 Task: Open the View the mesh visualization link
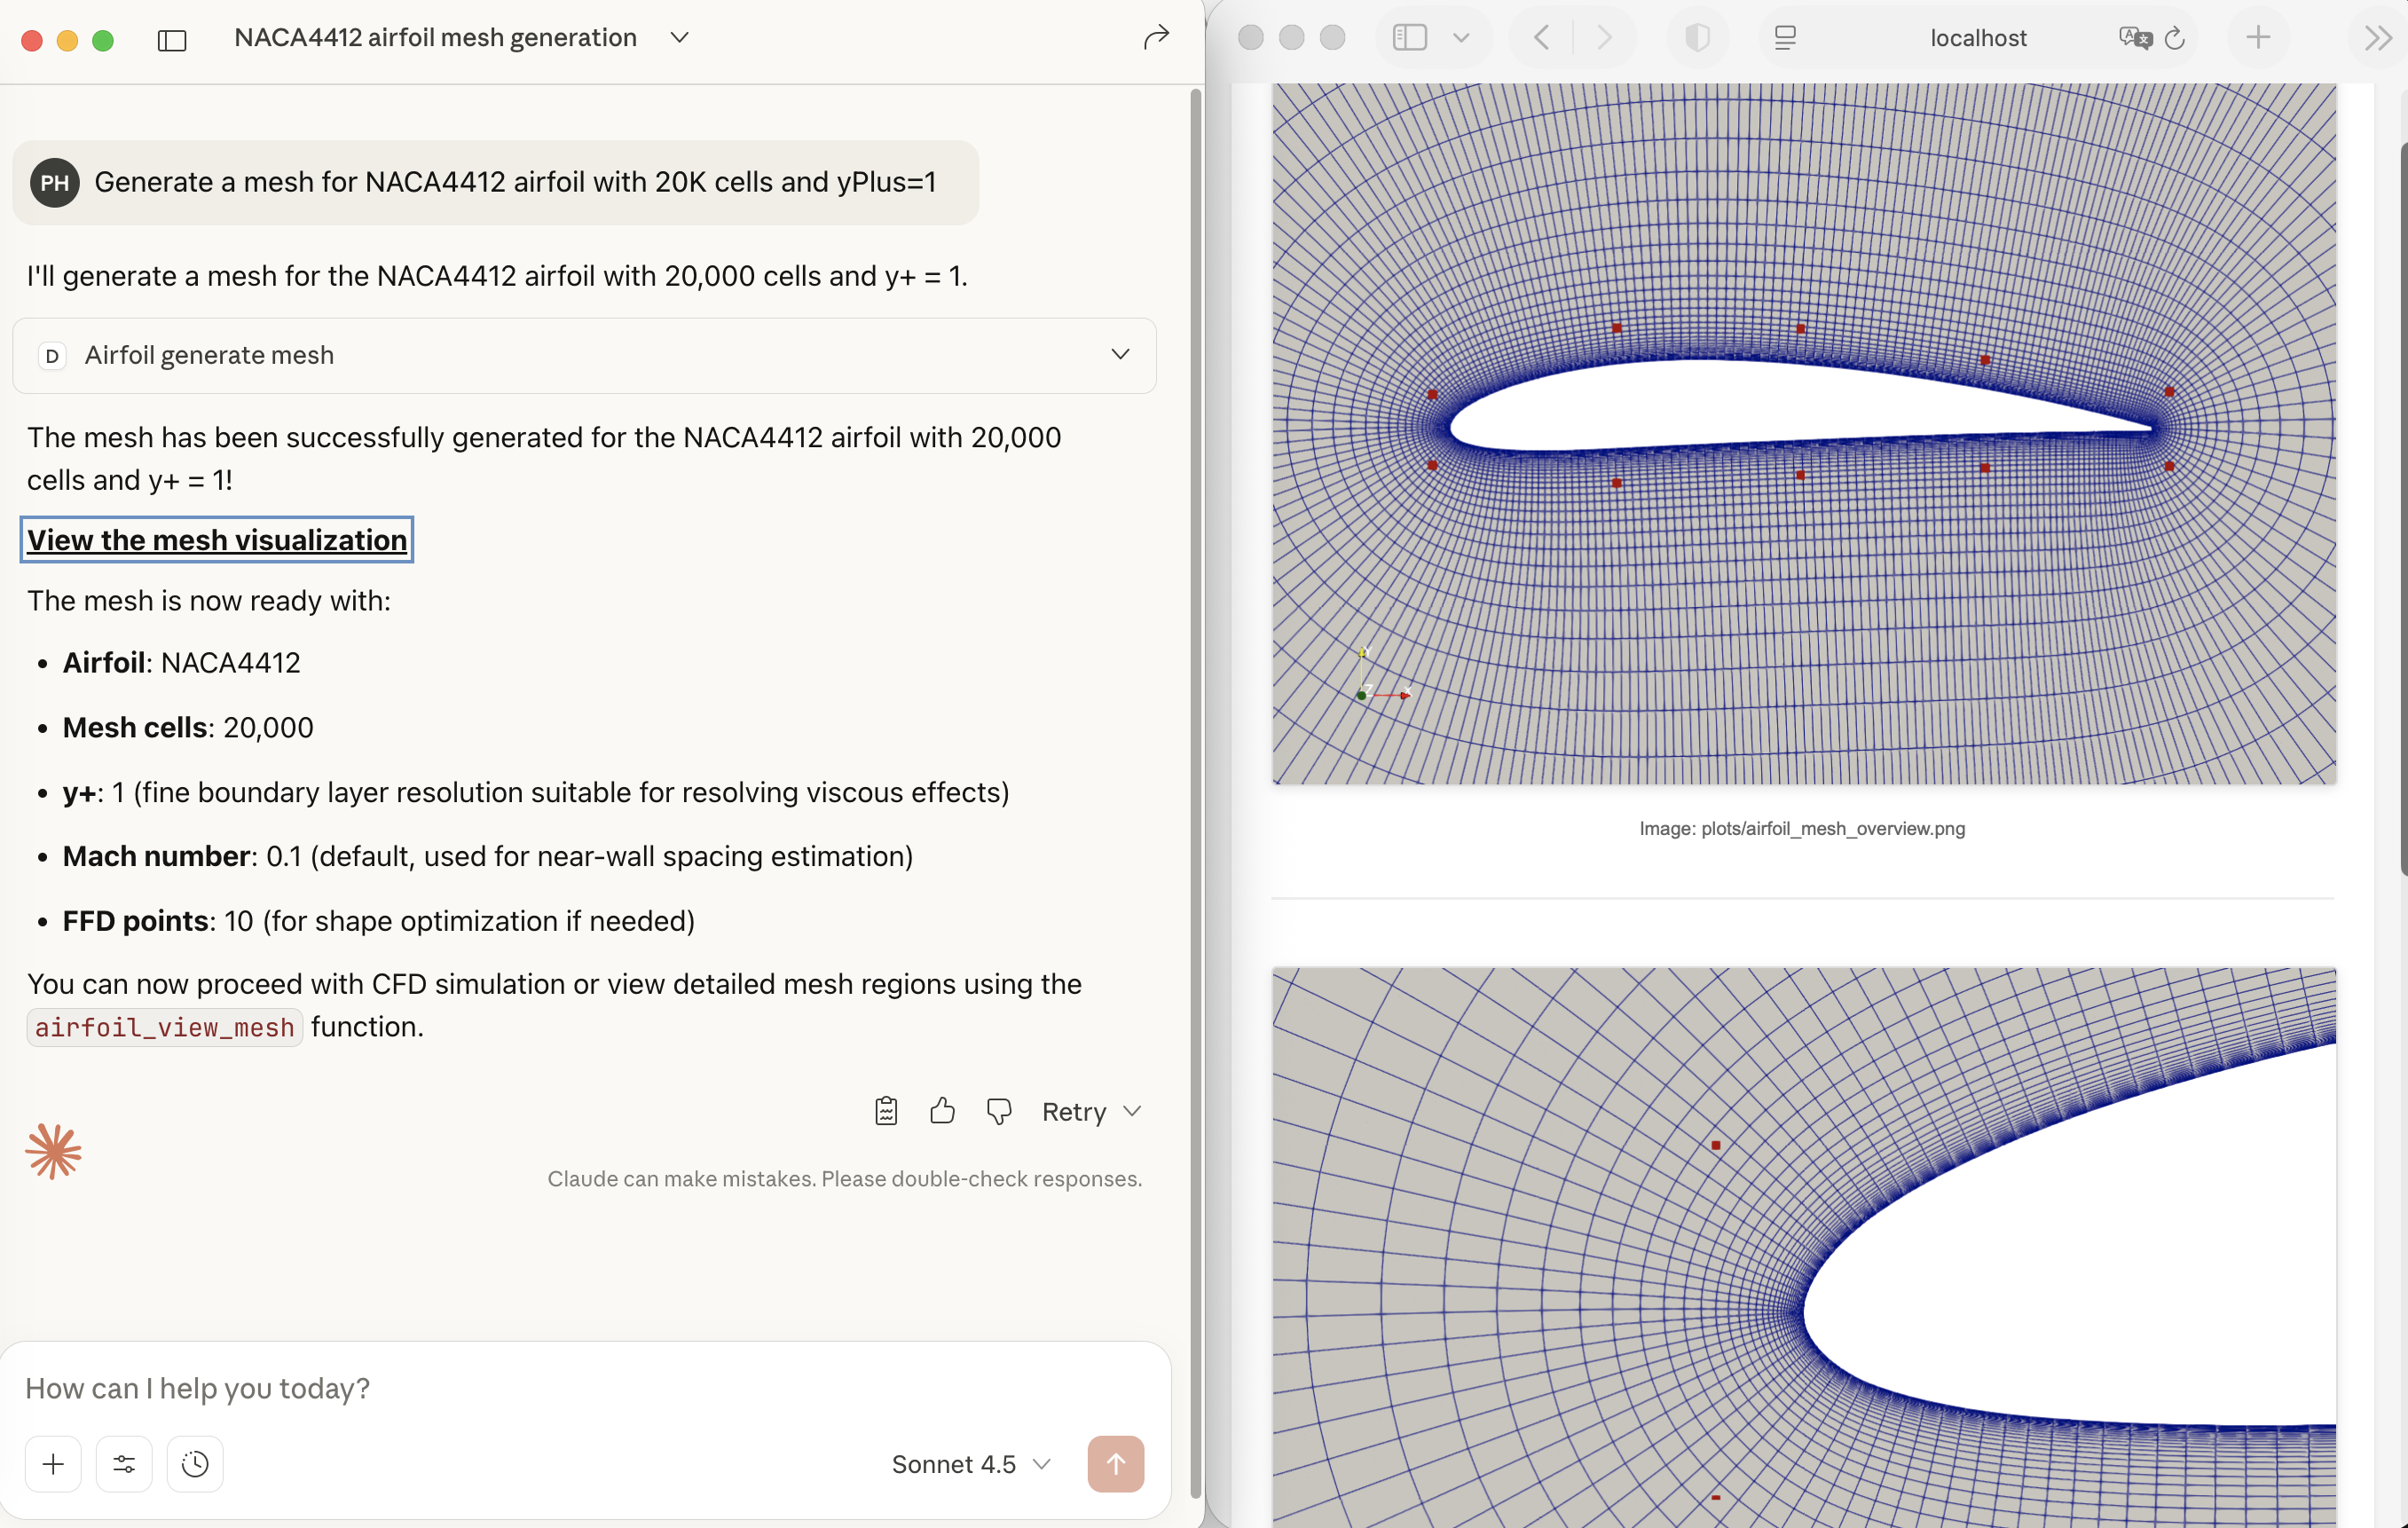[x=217, y=540]
